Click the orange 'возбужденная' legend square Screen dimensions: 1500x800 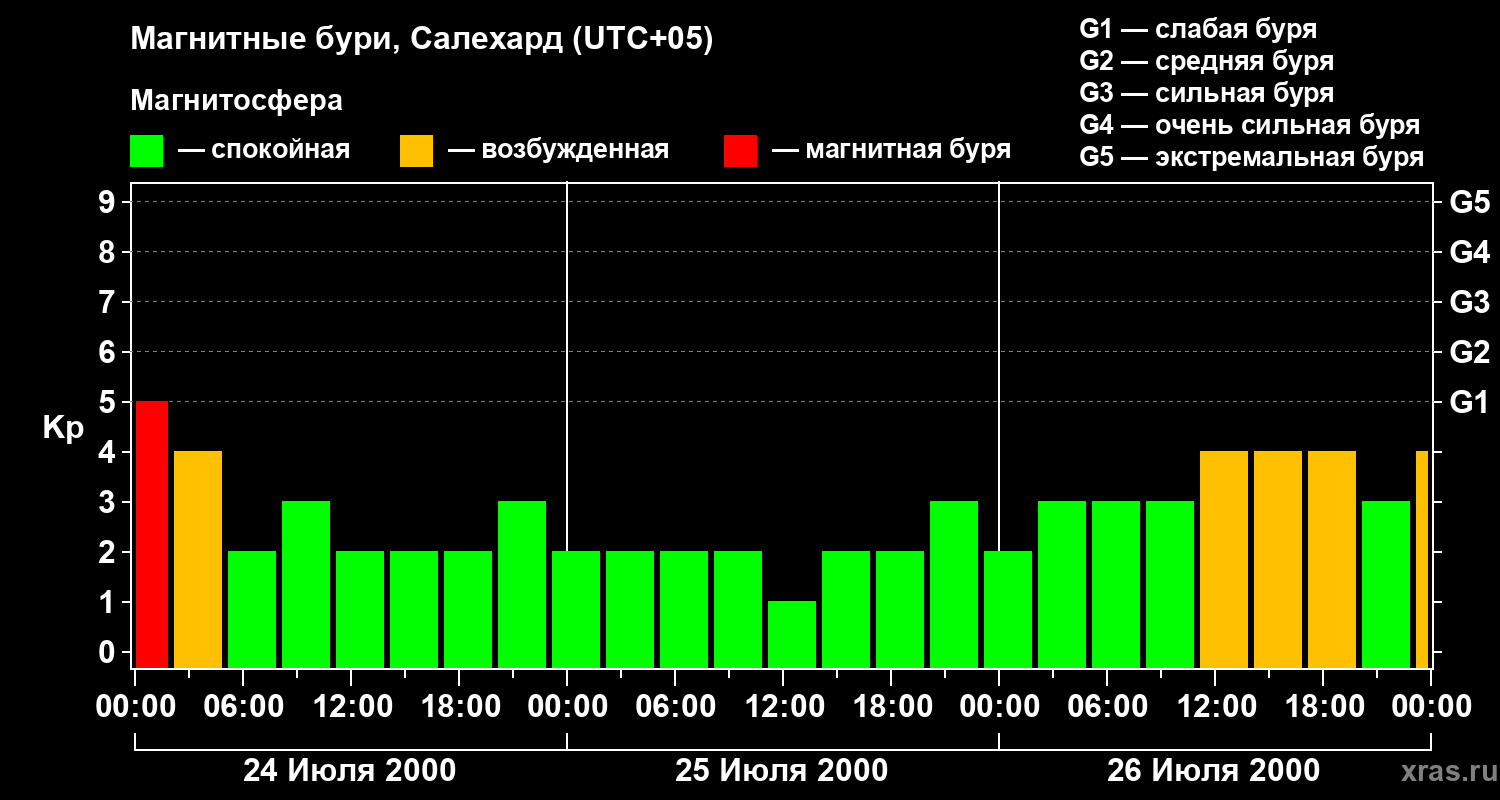pyautogui.click(x=416, y=151)
